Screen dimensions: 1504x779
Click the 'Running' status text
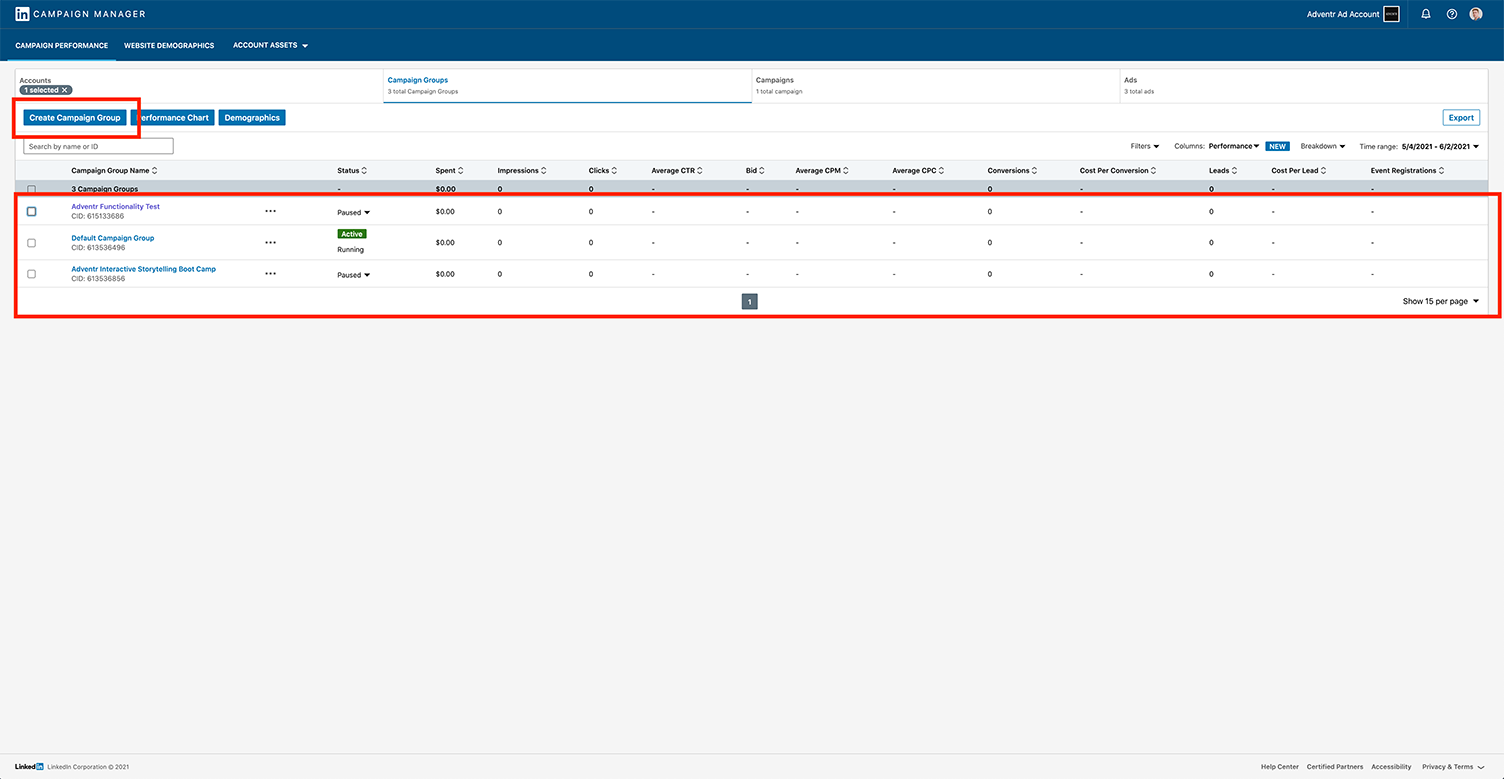point(351,250)
